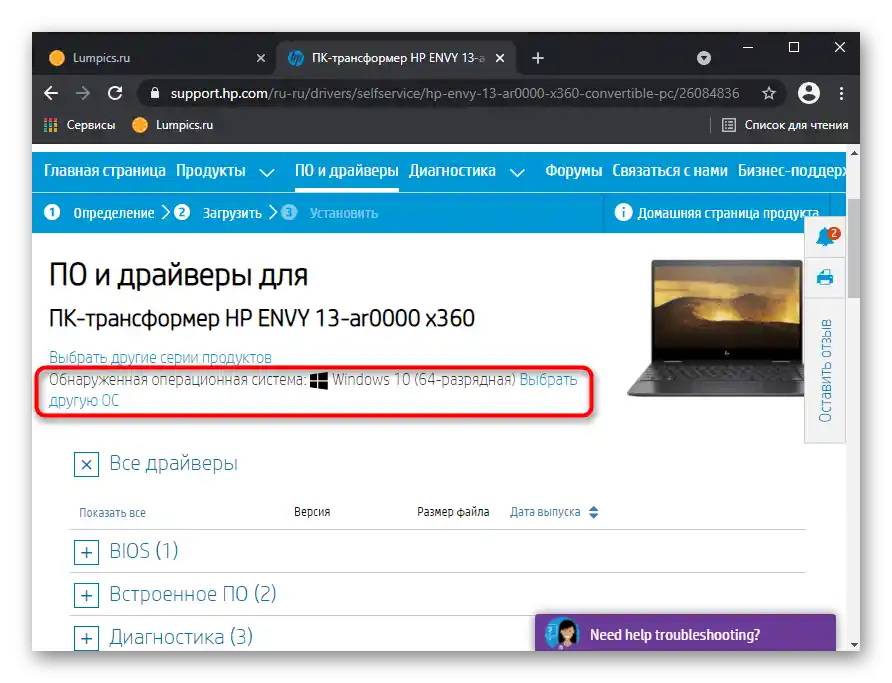Click the Размер файла column header
The height and width of the screenshot is (683, 892).
[x=453, y=512]
